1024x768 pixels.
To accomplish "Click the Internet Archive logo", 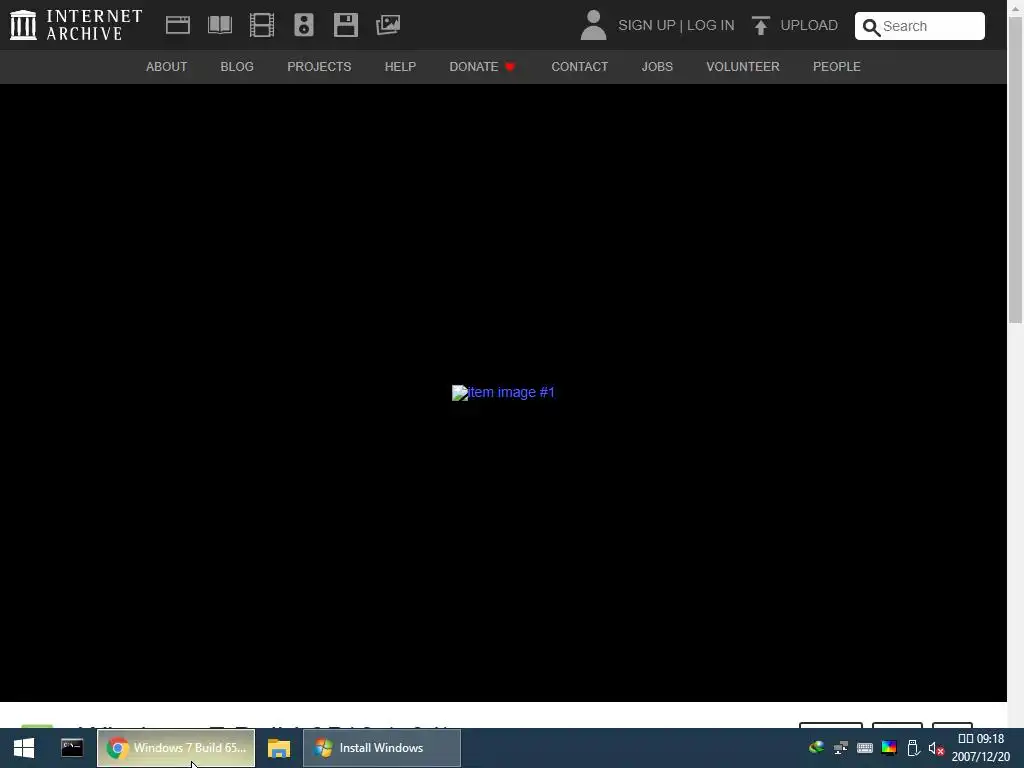I will tap(76, 25).
